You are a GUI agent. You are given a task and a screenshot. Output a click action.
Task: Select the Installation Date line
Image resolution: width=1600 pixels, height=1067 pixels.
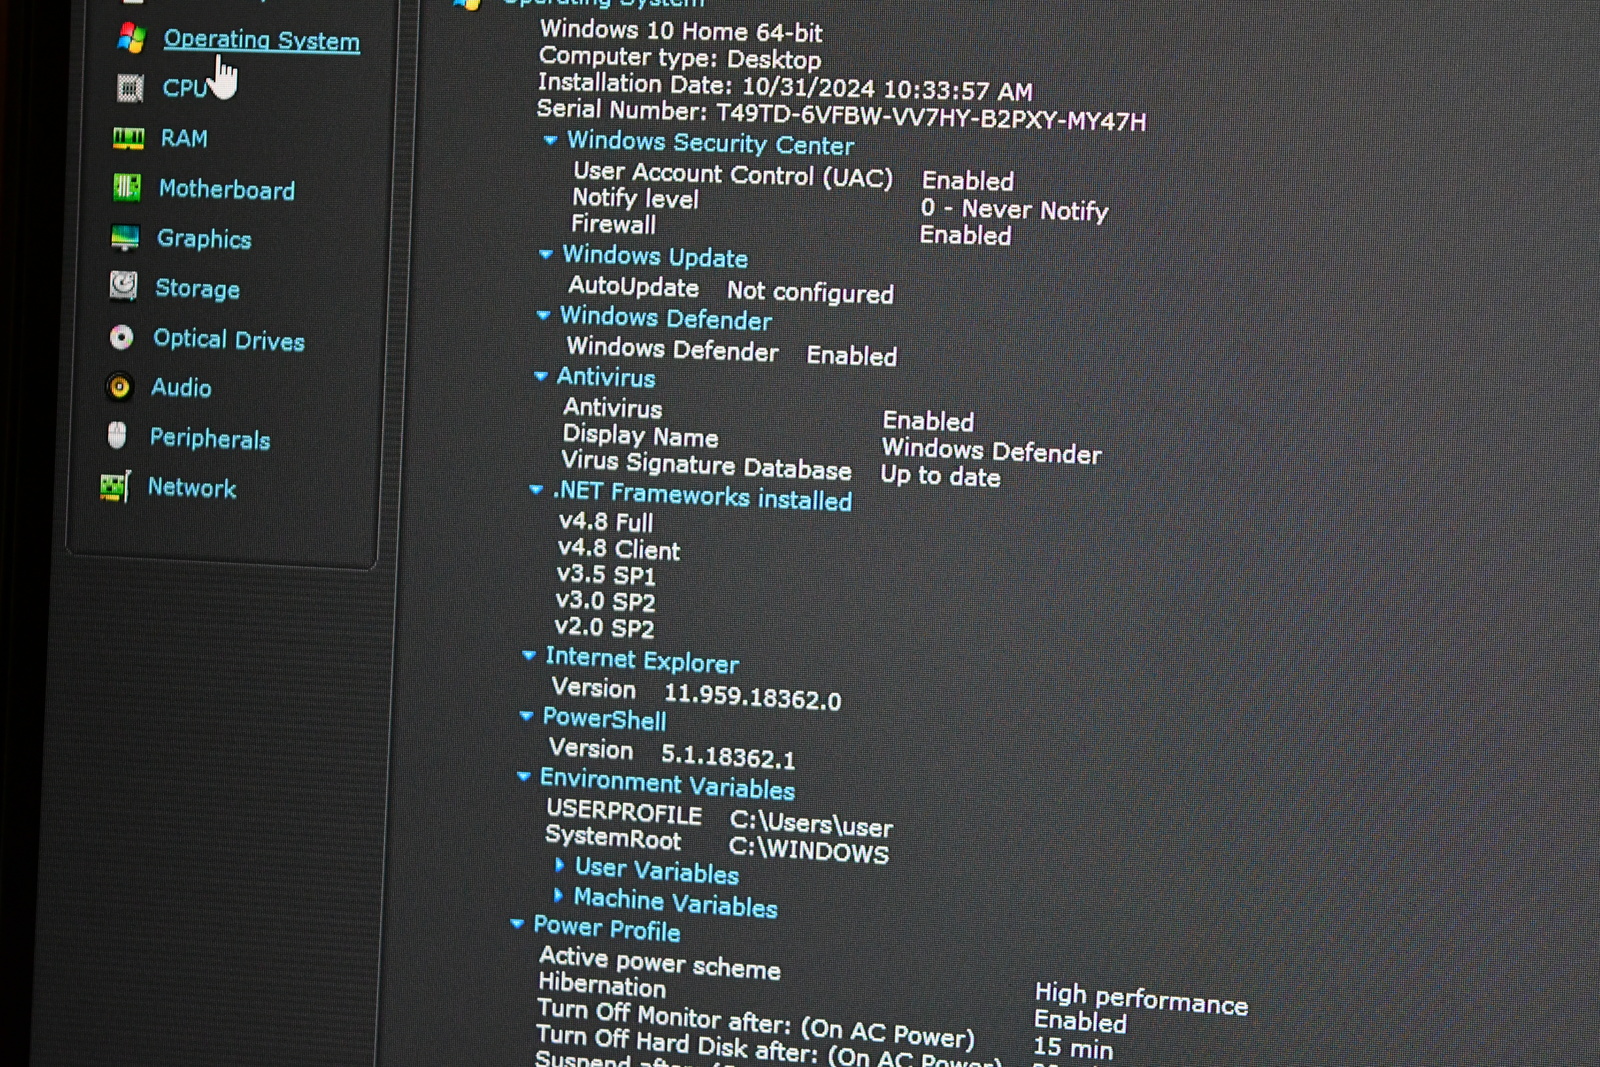(x=785, y=87)
